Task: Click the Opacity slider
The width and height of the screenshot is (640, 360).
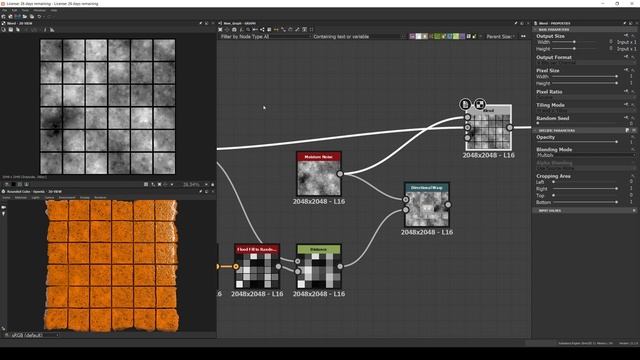Action: click(x=578, y=142)
